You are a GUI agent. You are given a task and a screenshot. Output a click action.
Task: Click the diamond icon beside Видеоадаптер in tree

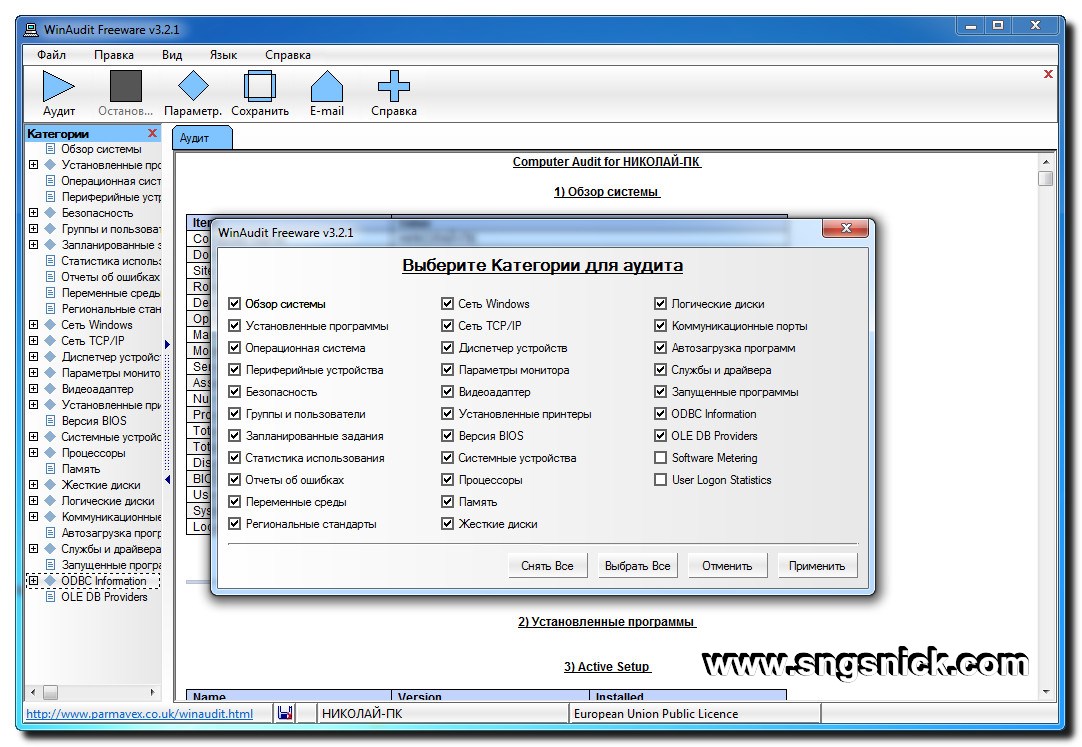pyautogui.click(x=50, y=388)
